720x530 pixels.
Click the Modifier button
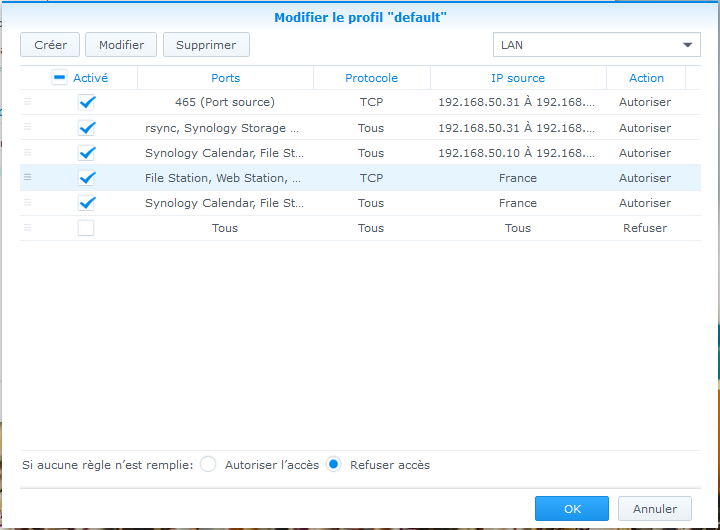pos(121,45)
